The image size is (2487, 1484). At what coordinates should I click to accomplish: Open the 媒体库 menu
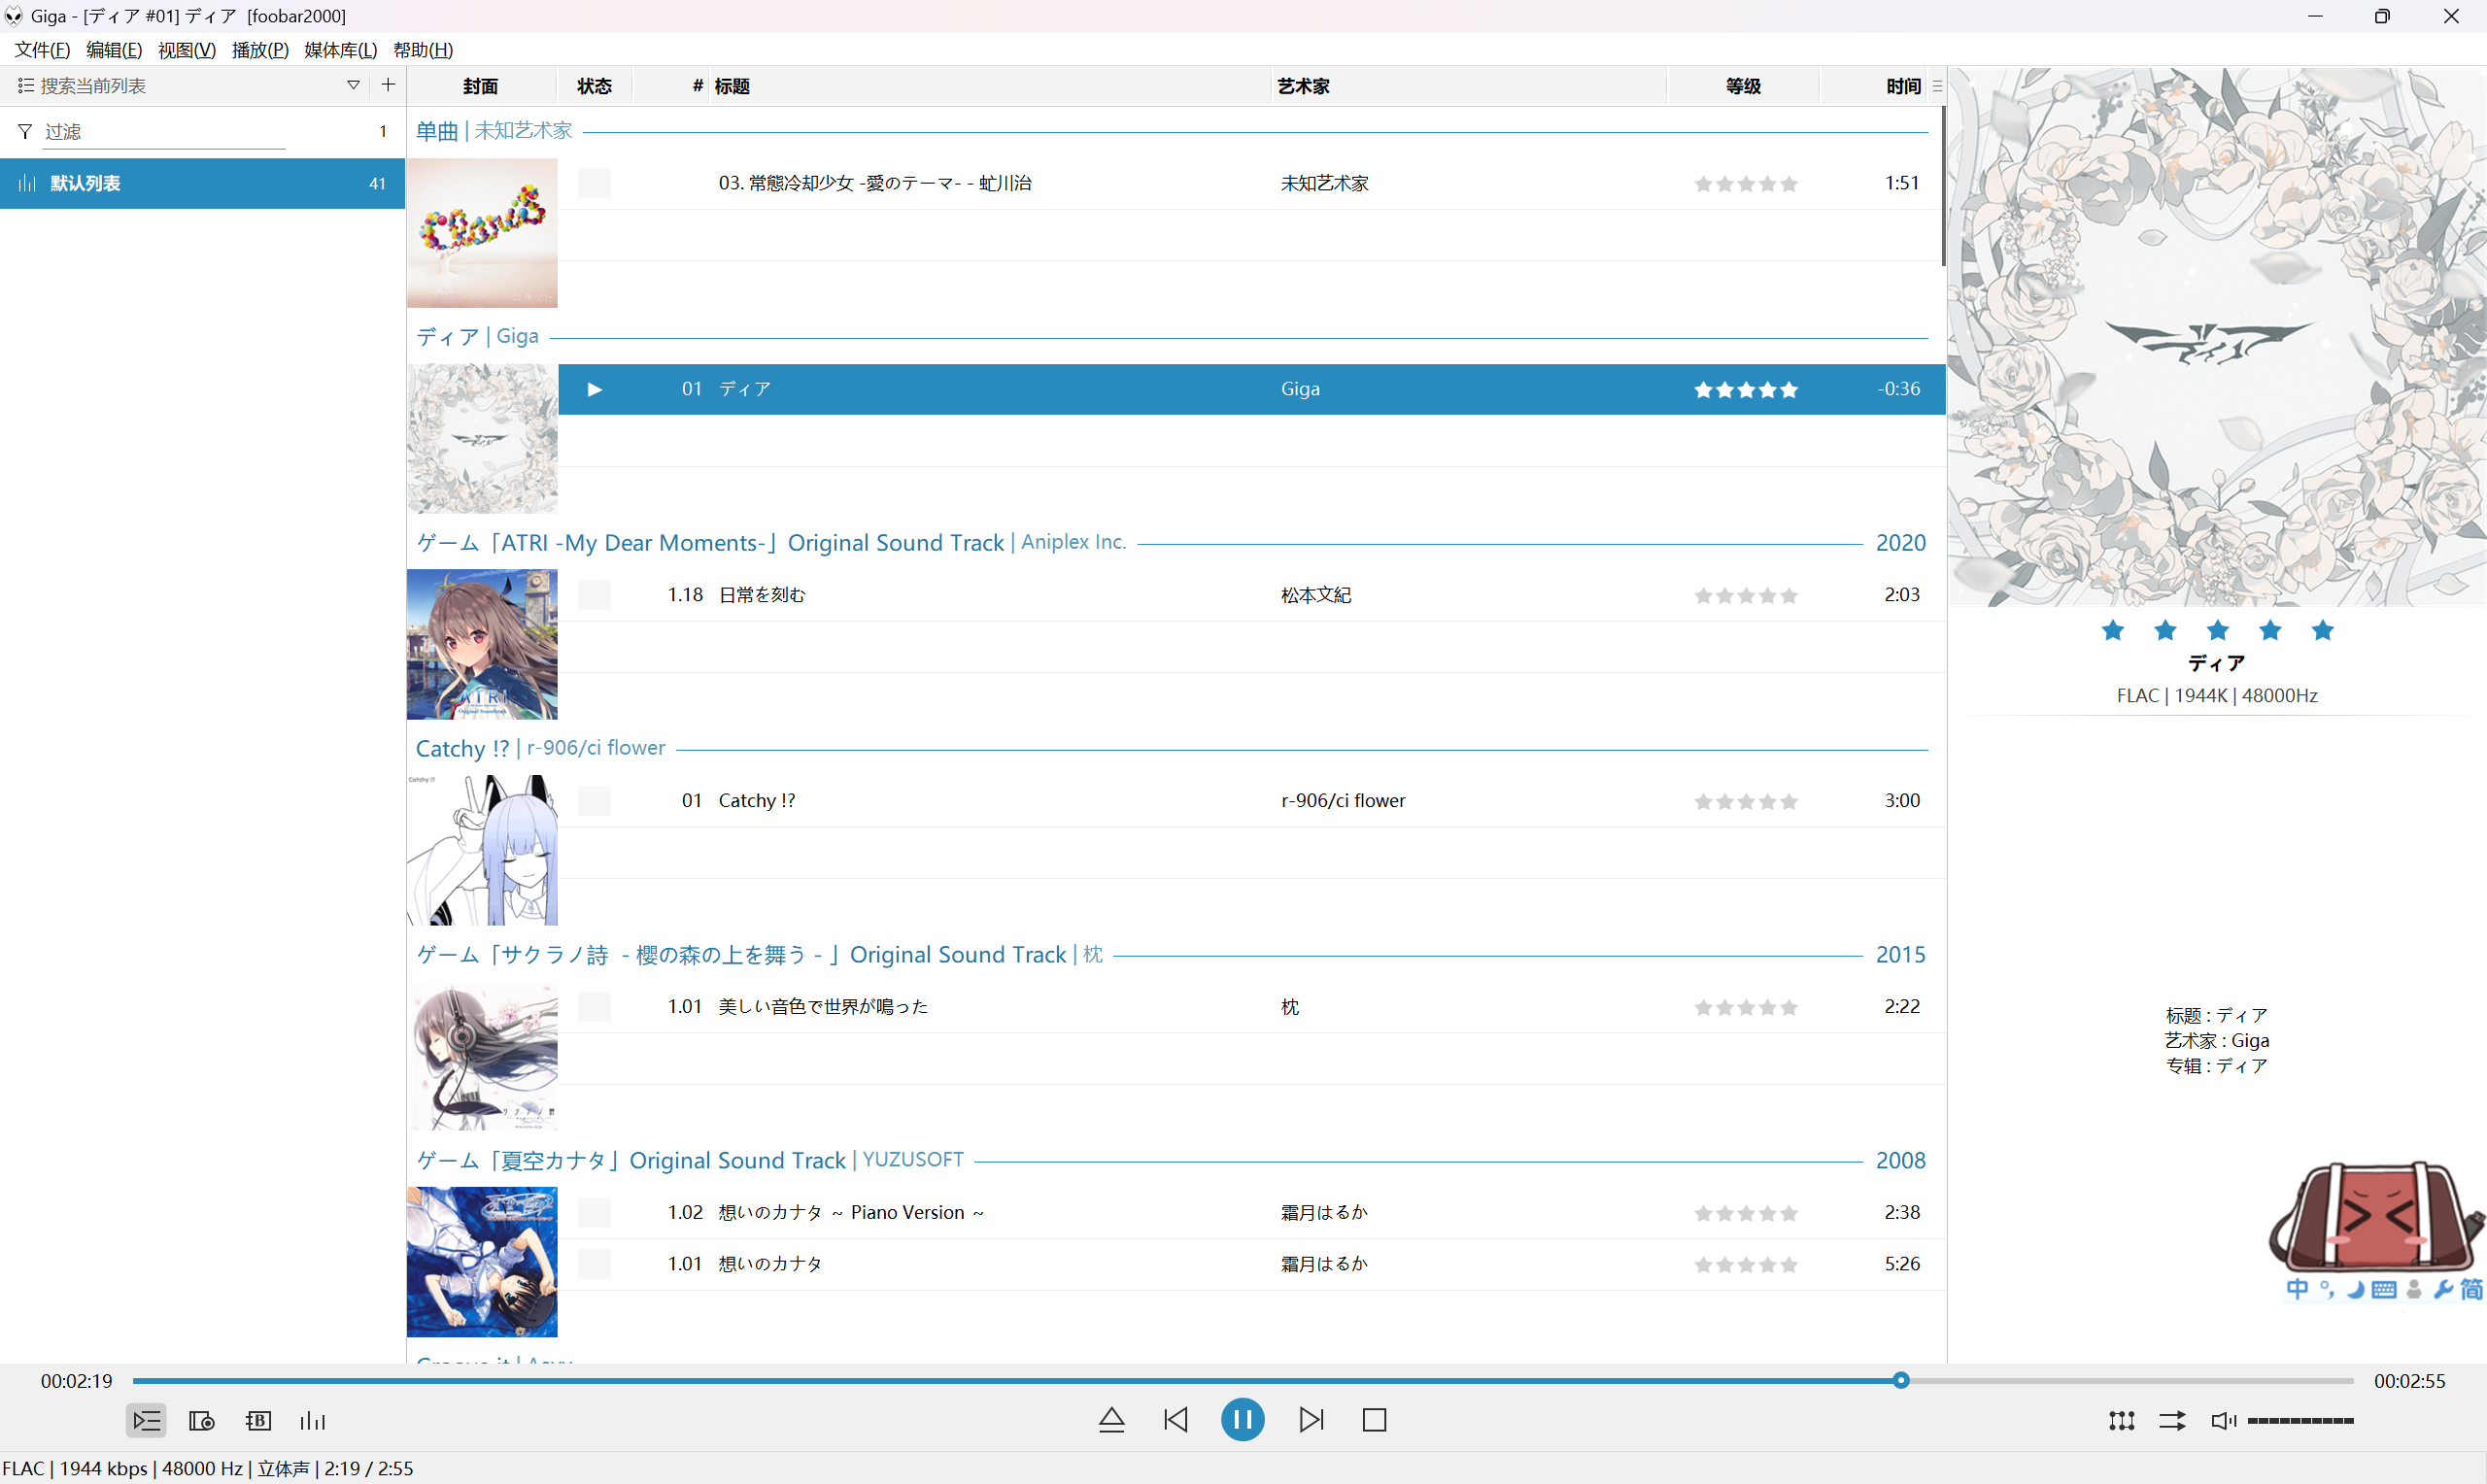point(341,50)
